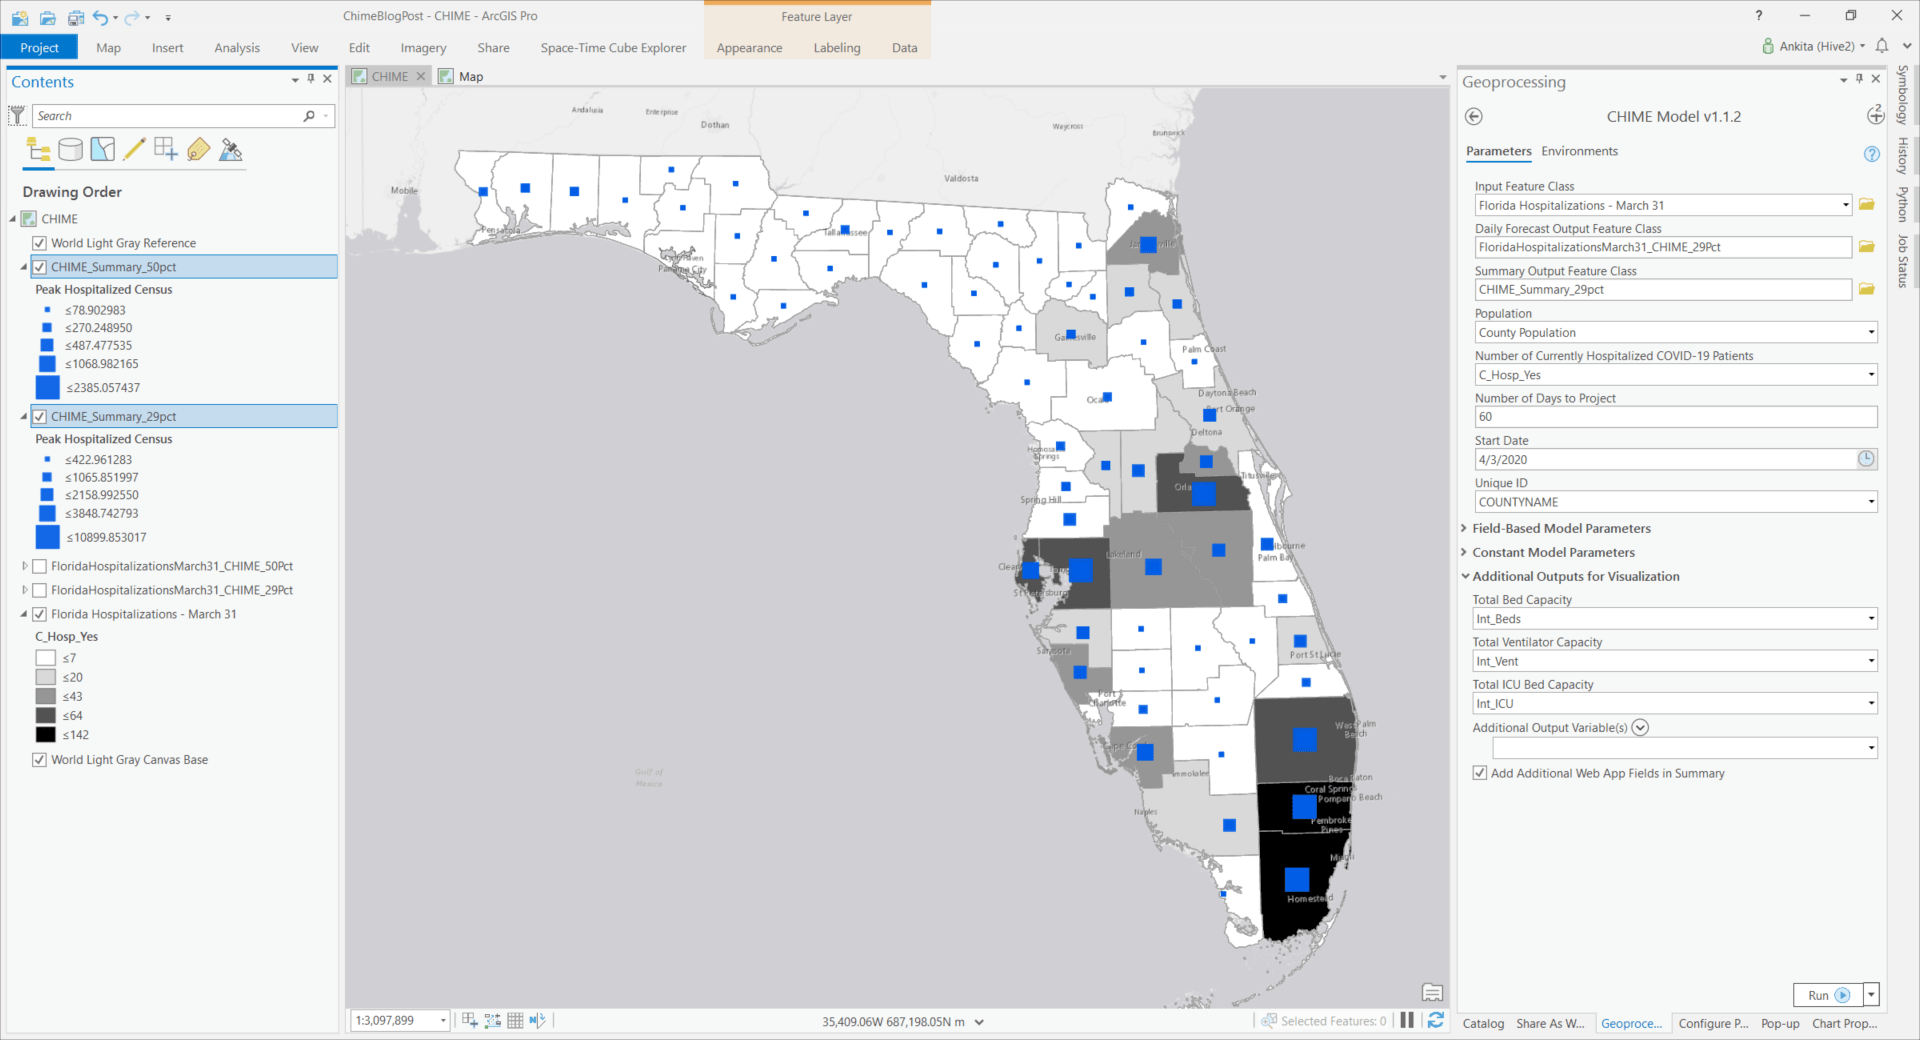The width and height of the screenshot is (1920, 1040).
Task: Open the Imagery ribbon tab
Action: tap(423, 47)
